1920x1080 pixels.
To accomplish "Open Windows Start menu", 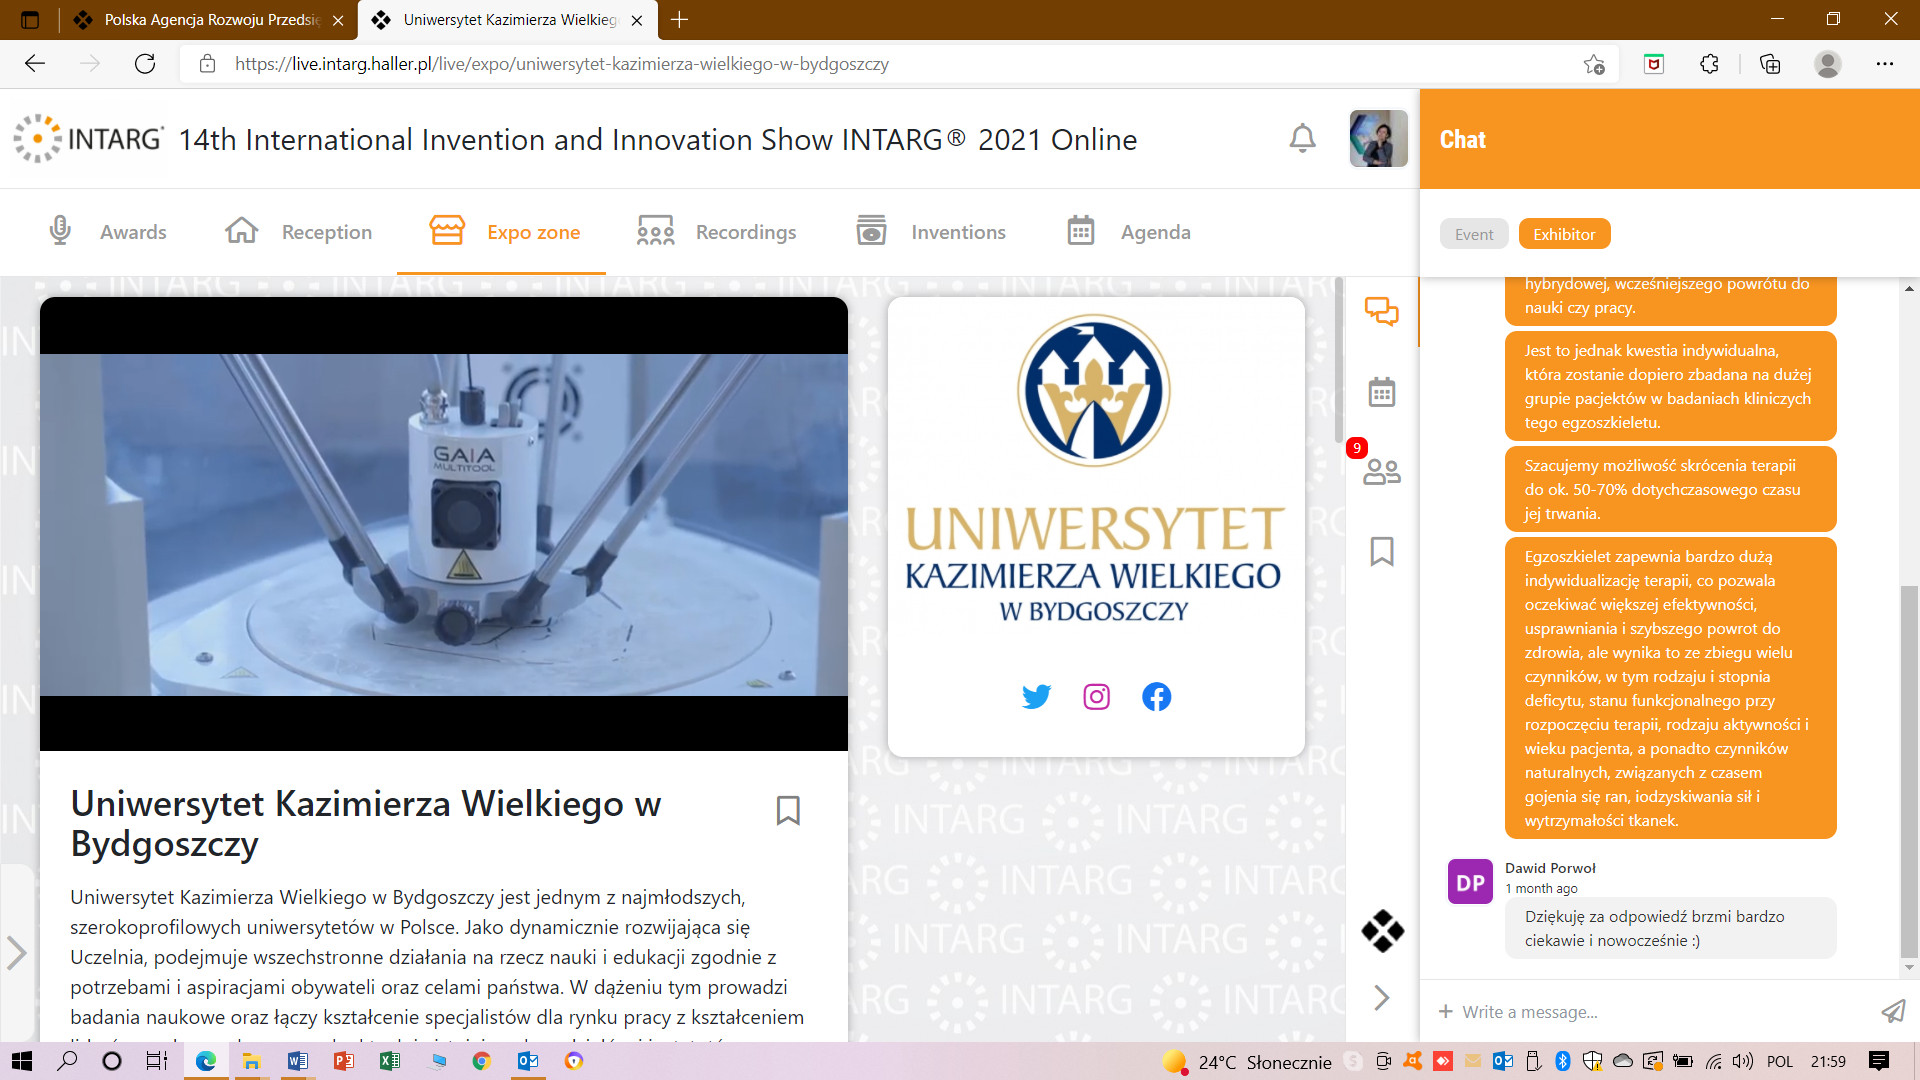I will [21, 1061].
